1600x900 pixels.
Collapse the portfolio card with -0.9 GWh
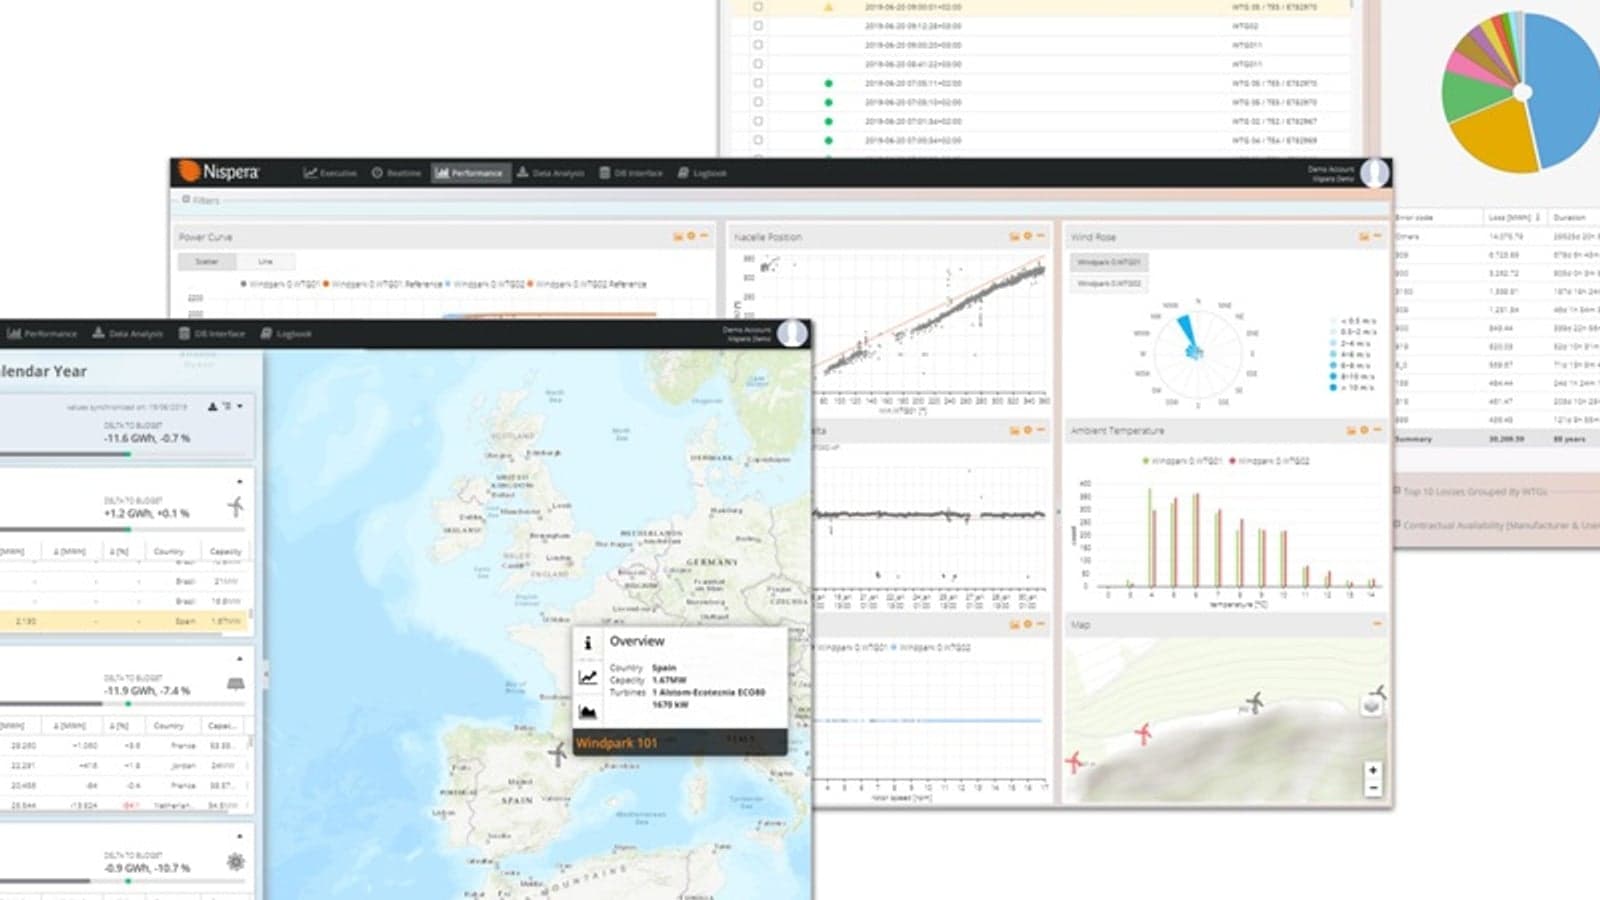click(240, 836)
